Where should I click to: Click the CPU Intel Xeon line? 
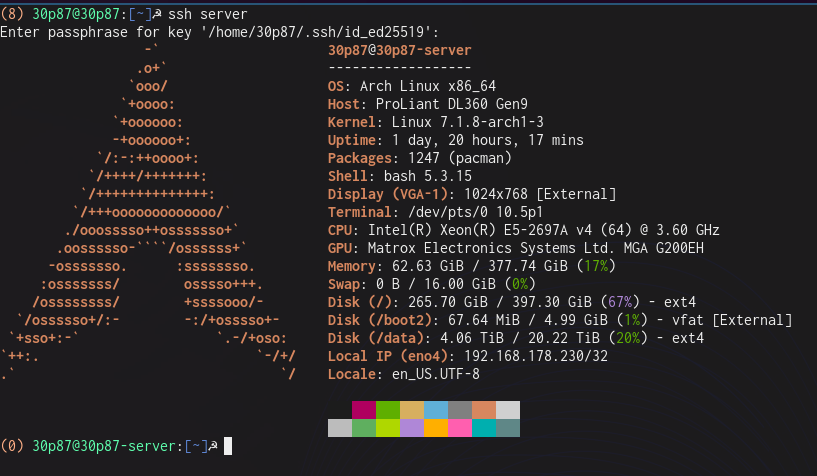pos(524,230)
